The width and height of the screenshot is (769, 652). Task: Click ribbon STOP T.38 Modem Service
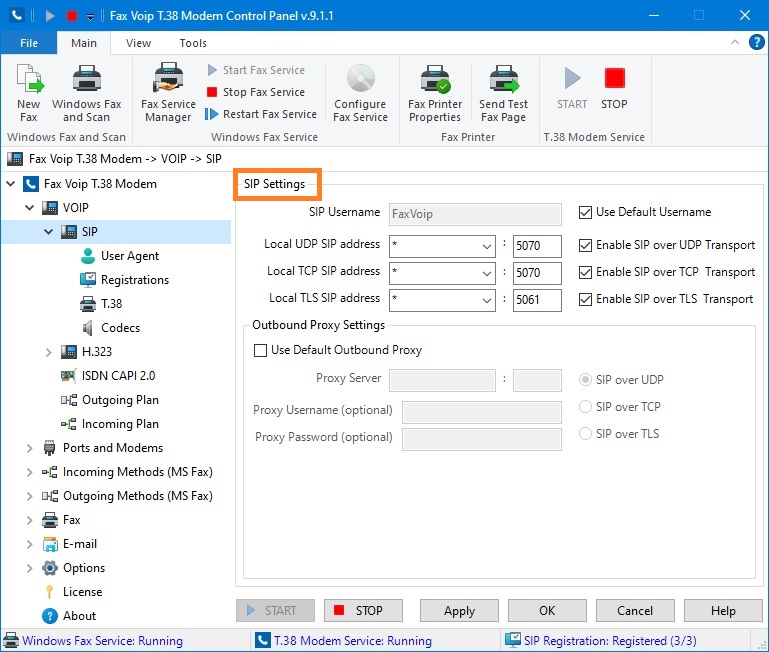(x=614, y=88)
